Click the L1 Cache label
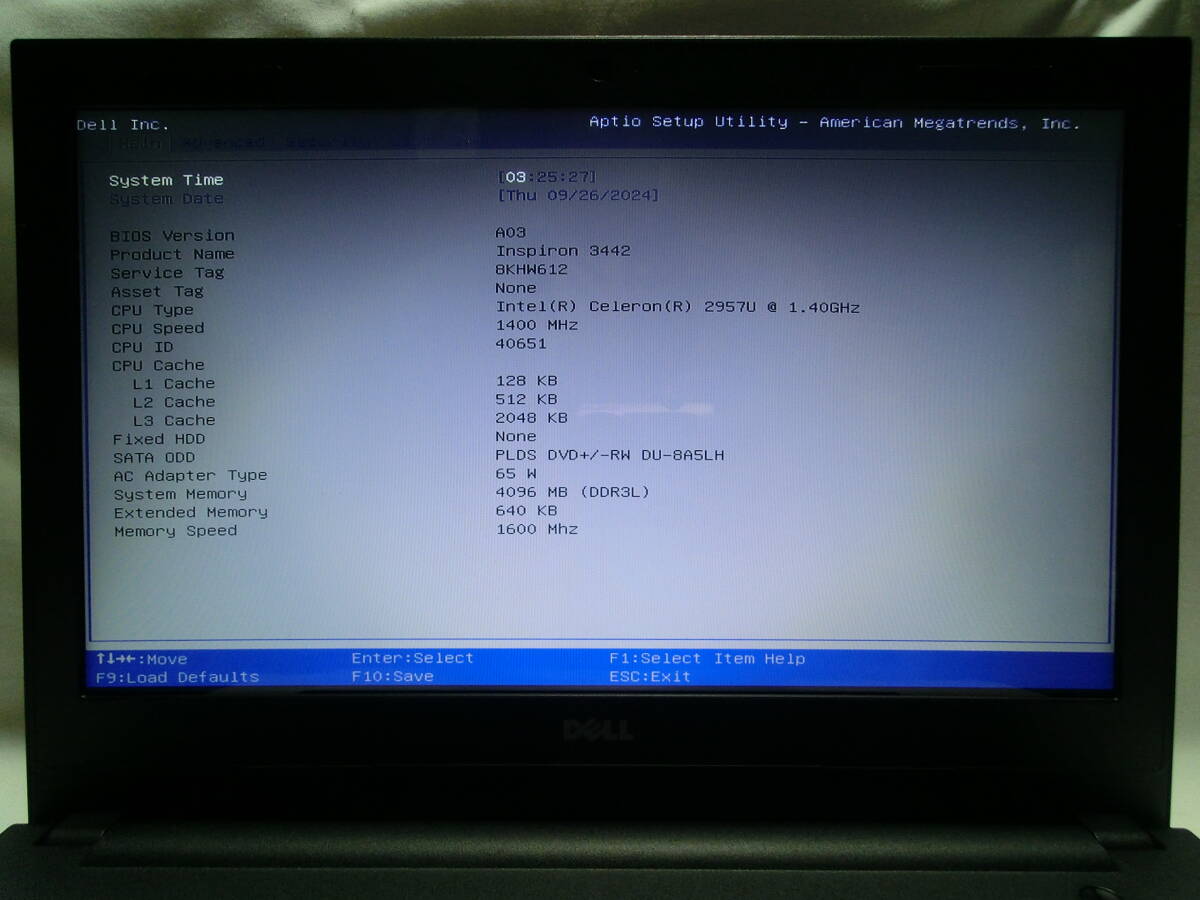The image size is (1200, 900). pyautogui.click(x=174, y=384)
